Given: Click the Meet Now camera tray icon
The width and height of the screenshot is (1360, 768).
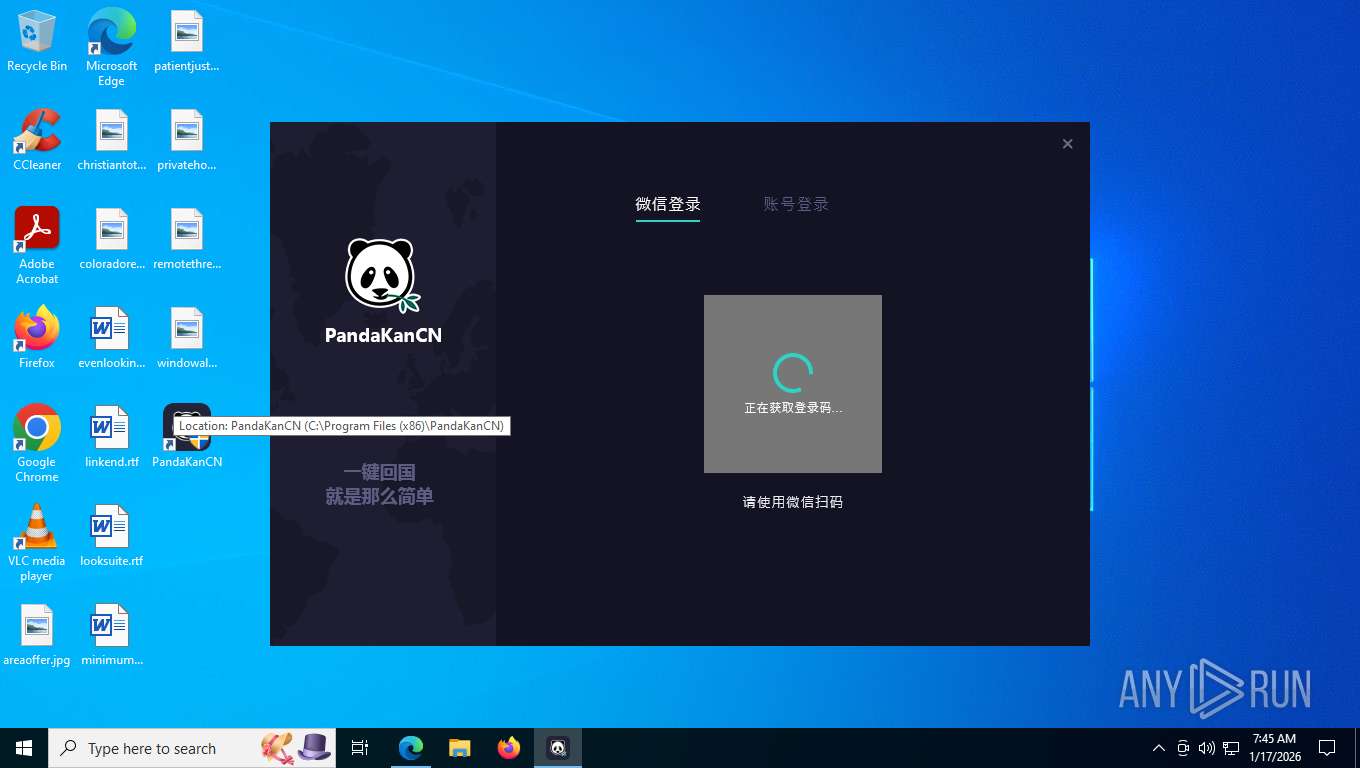Looking at the screenshot, I should [1183, 748].
